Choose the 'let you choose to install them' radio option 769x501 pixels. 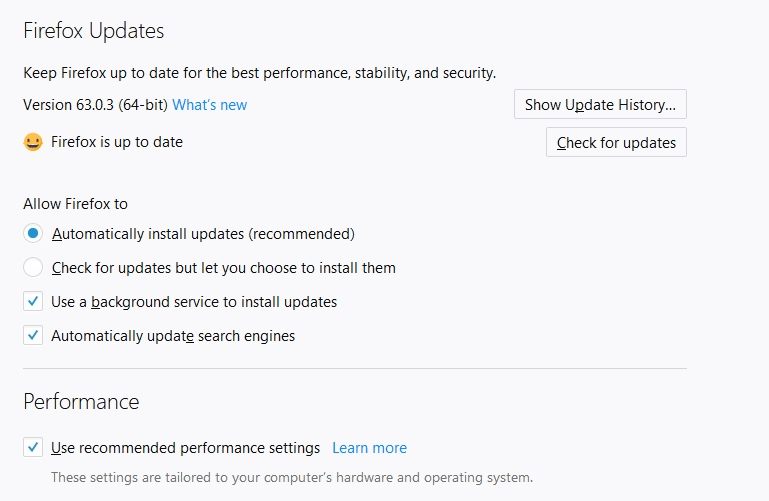[x=33, y=268]
